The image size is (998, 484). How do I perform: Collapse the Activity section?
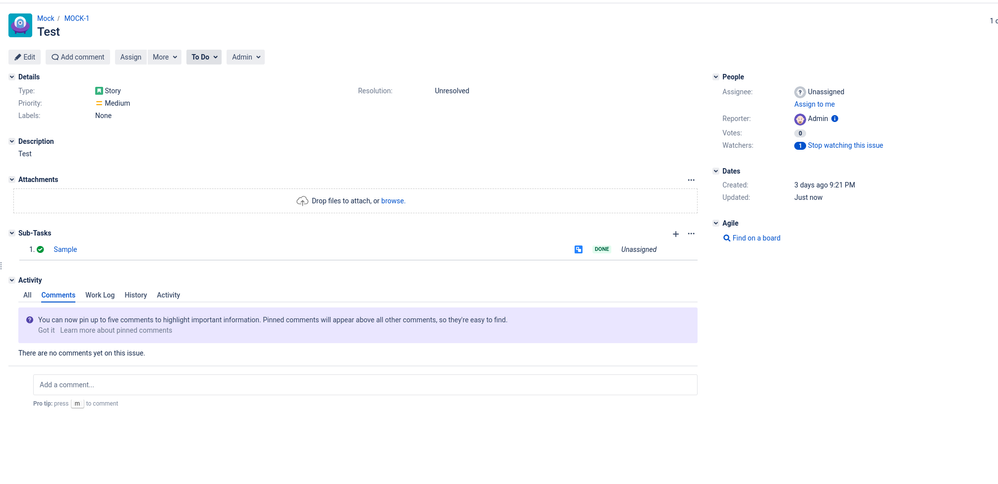(11, 280)
